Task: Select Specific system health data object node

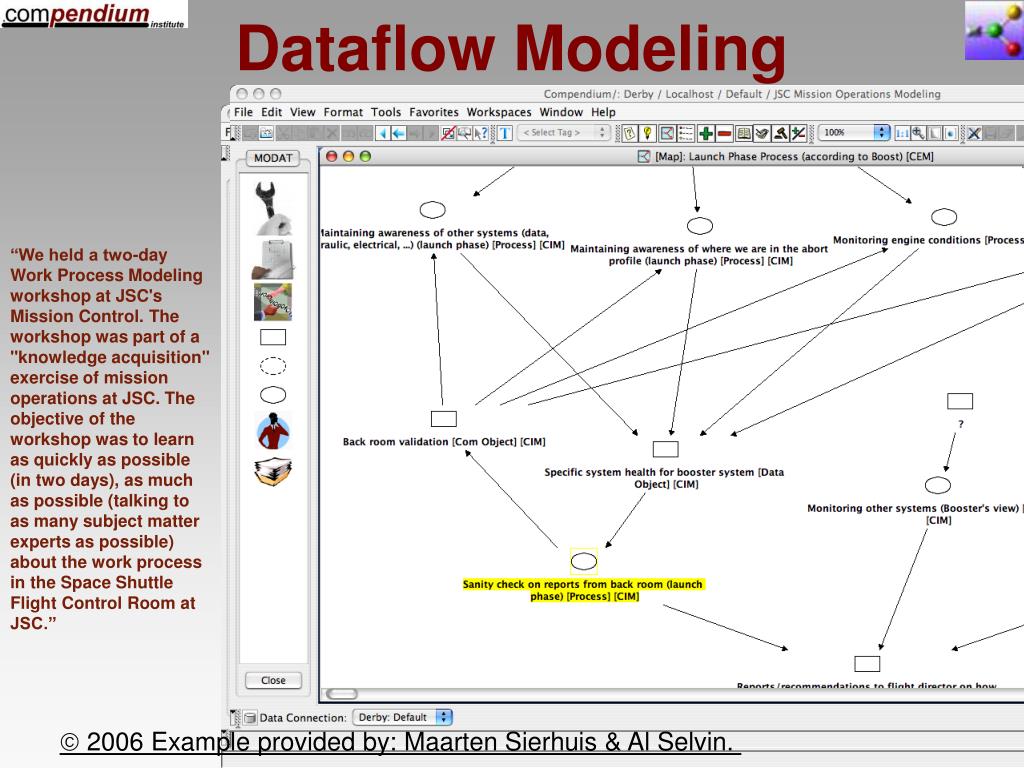Action: click(665, 449)
